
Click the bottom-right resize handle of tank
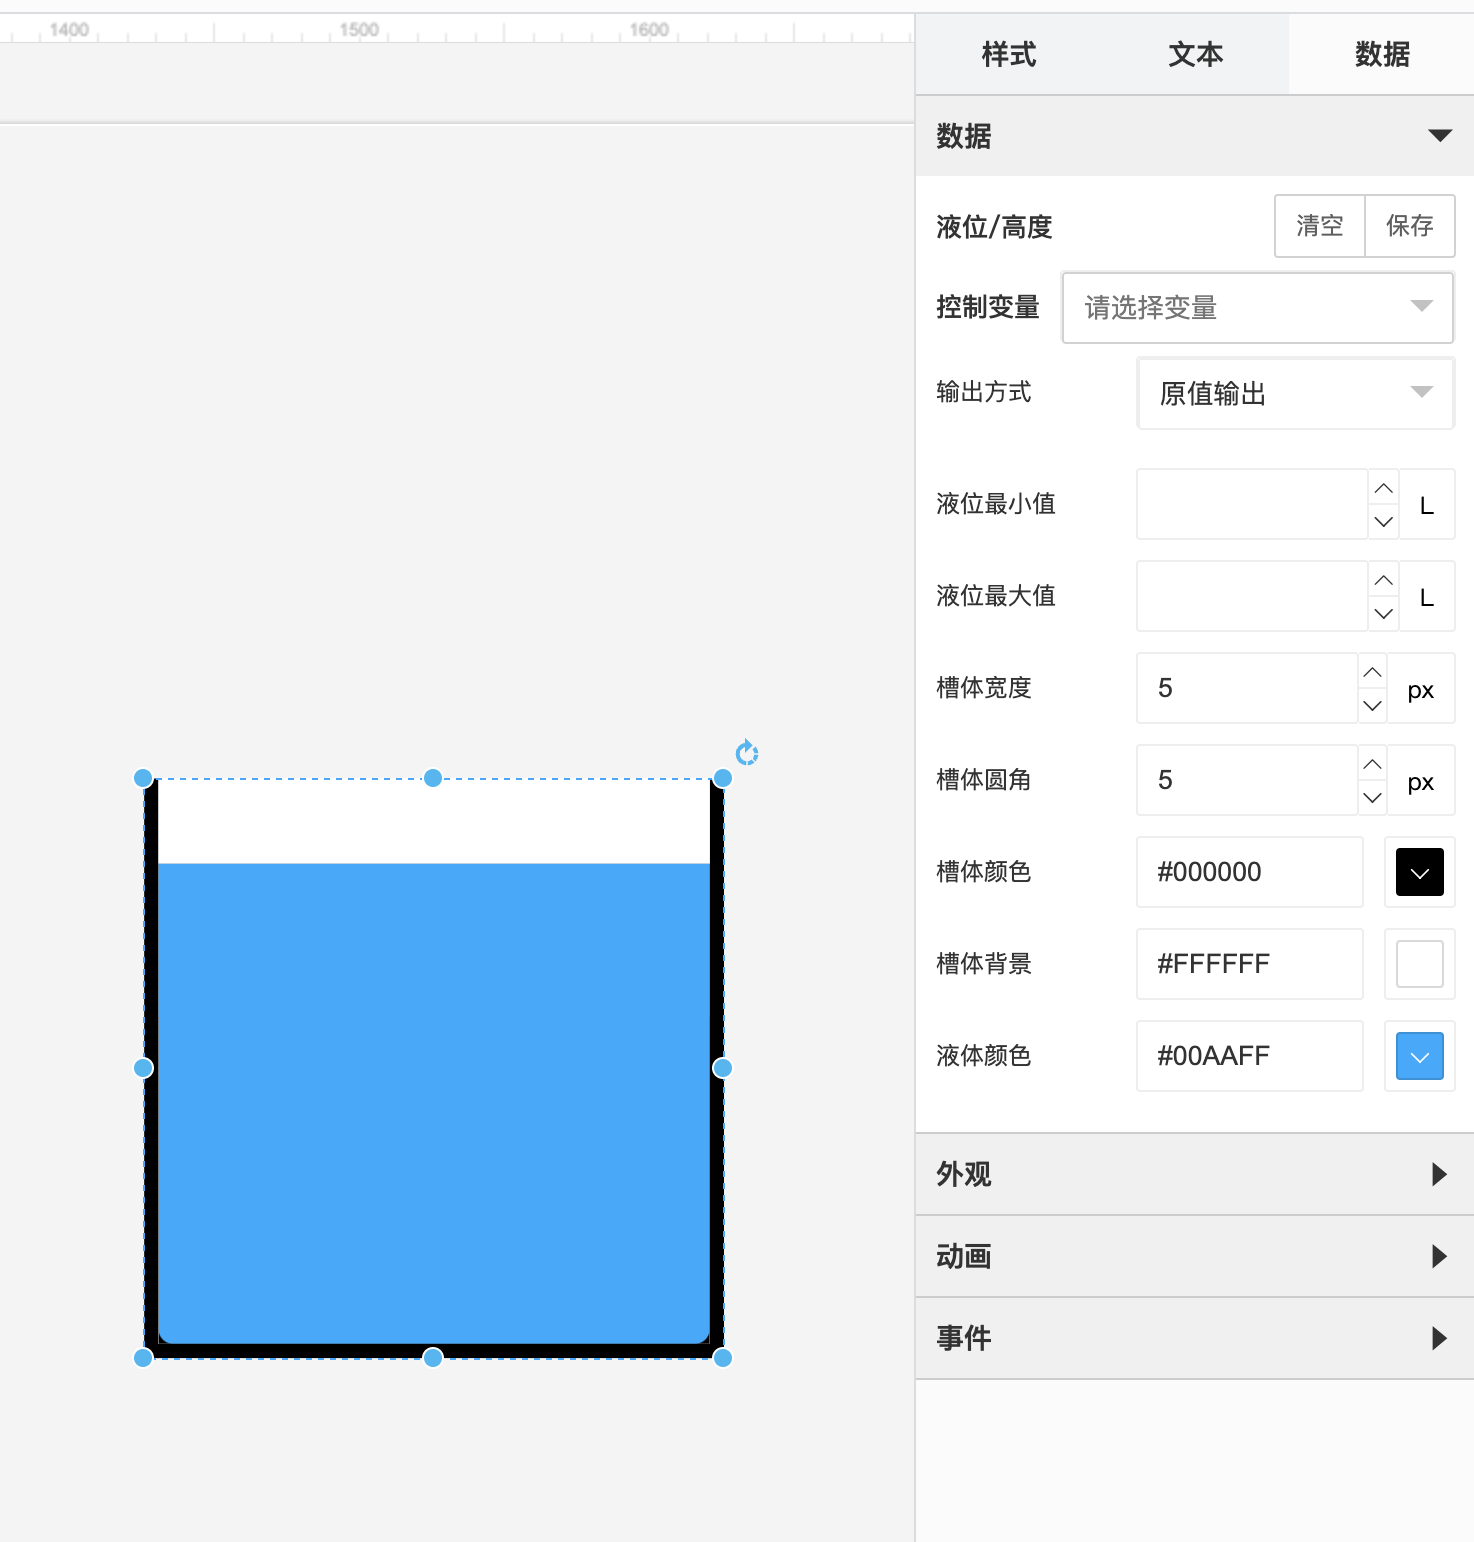(x=722, y=1357)
